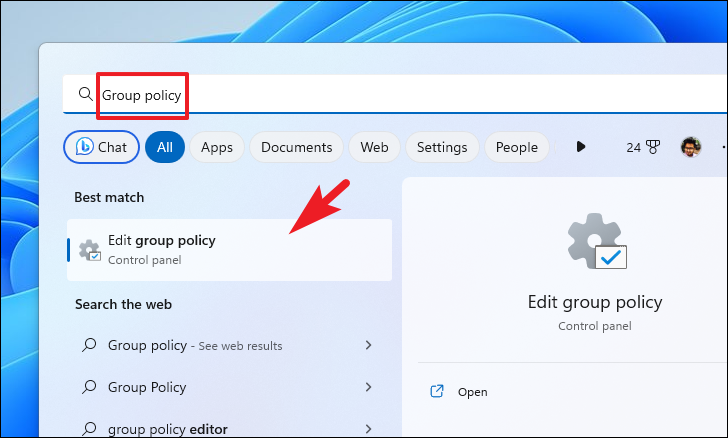Open Bing Chat button
This screenshot has width=728, height=438.
[x=101, y=147]
